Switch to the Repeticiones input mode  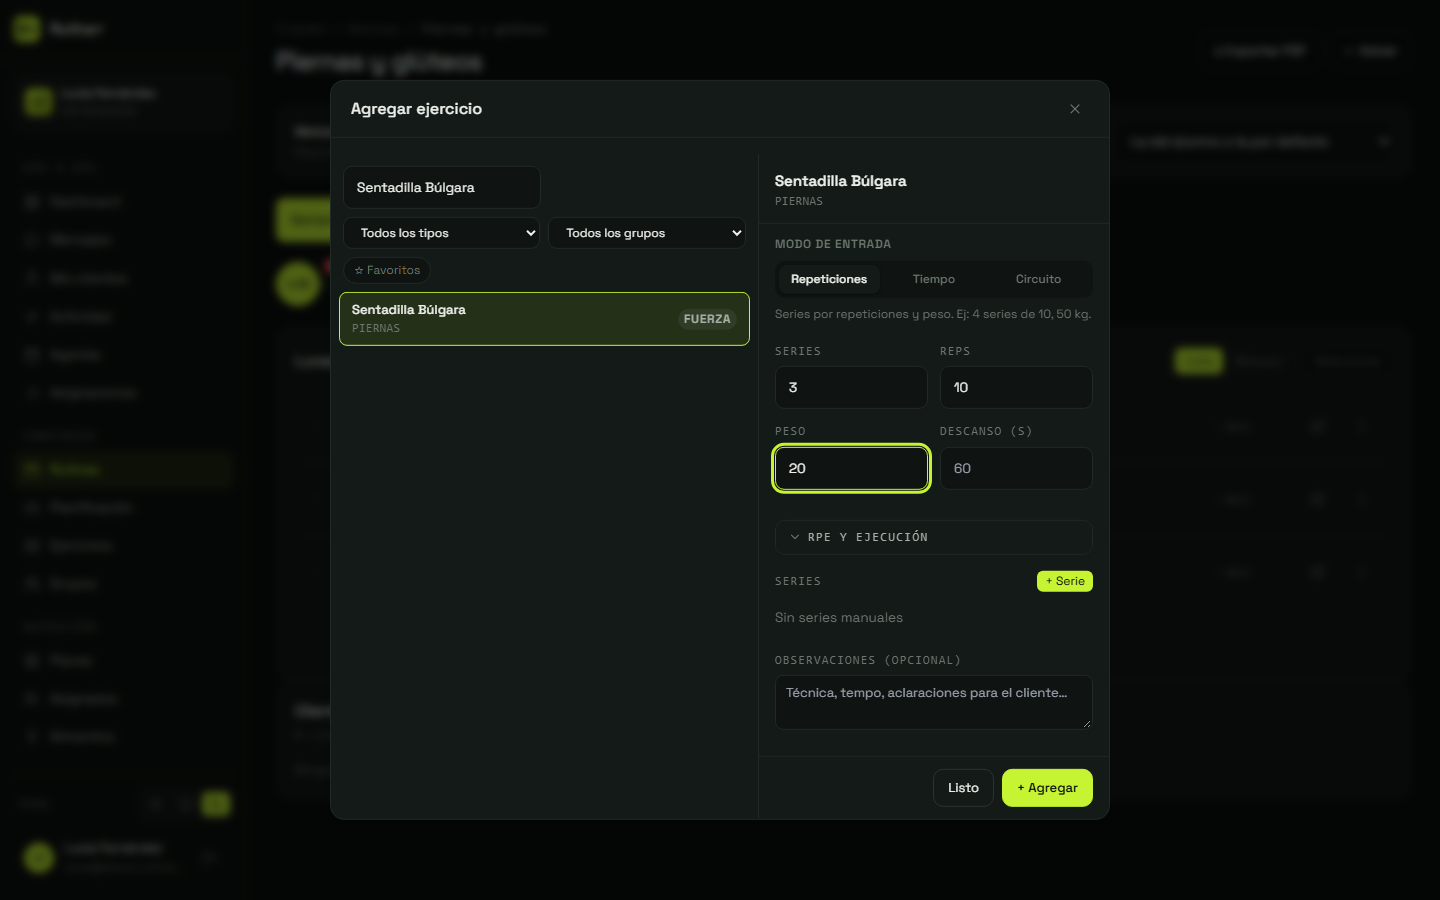coord(829,279)
